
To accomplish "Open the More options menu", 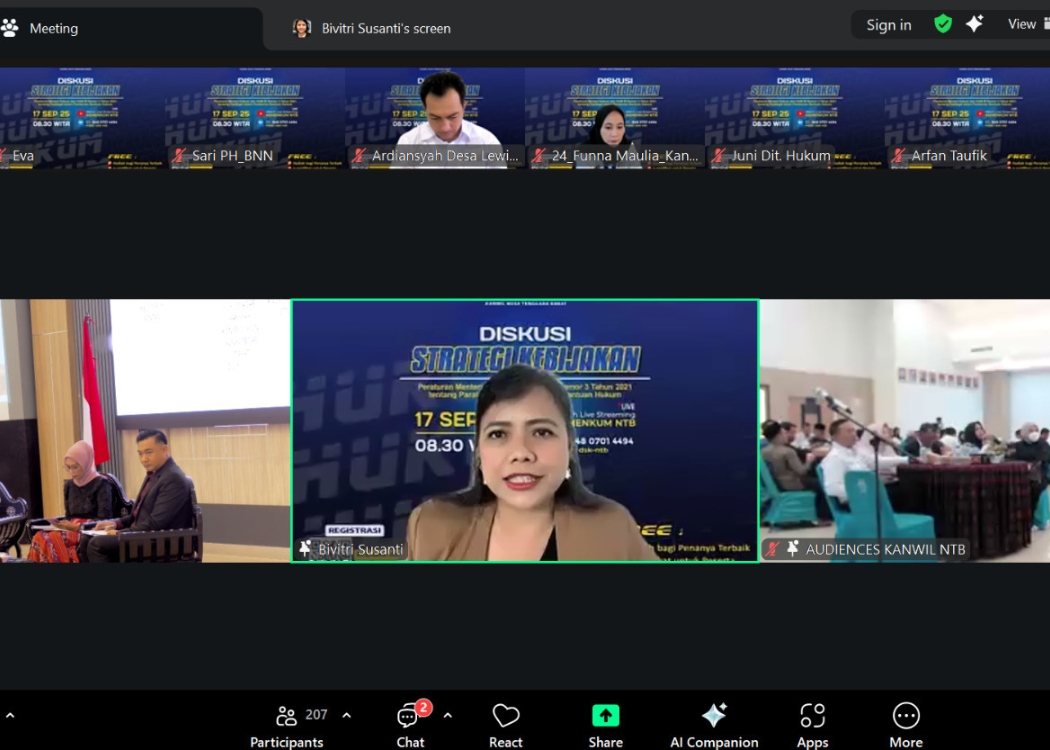I will click(906, 724).
